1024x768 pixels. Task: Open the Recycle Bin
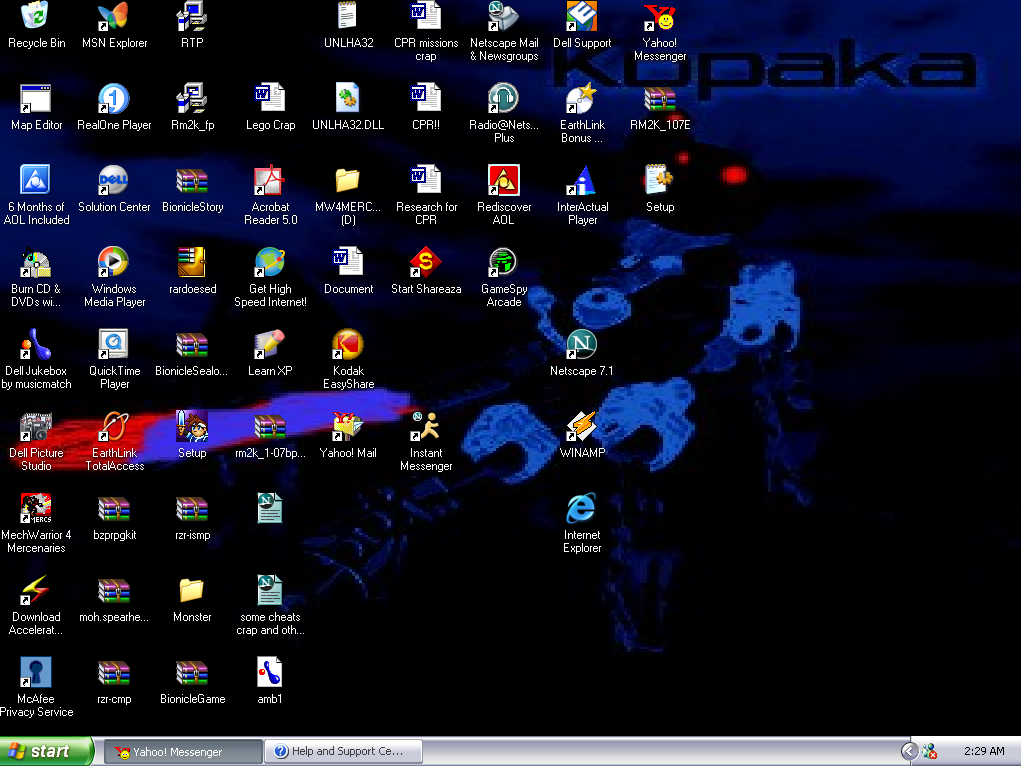[36, 18]
